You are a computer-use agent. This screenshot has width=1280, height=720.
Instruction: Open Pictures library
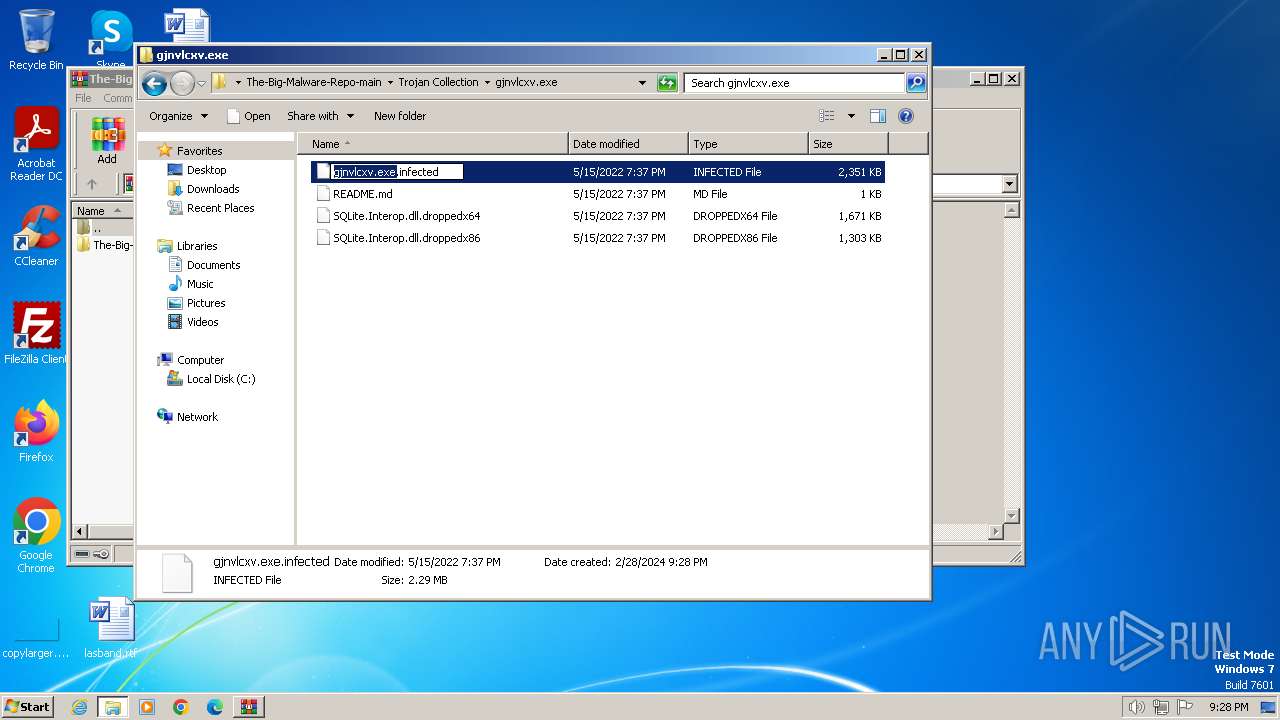(x=205, y=303)
